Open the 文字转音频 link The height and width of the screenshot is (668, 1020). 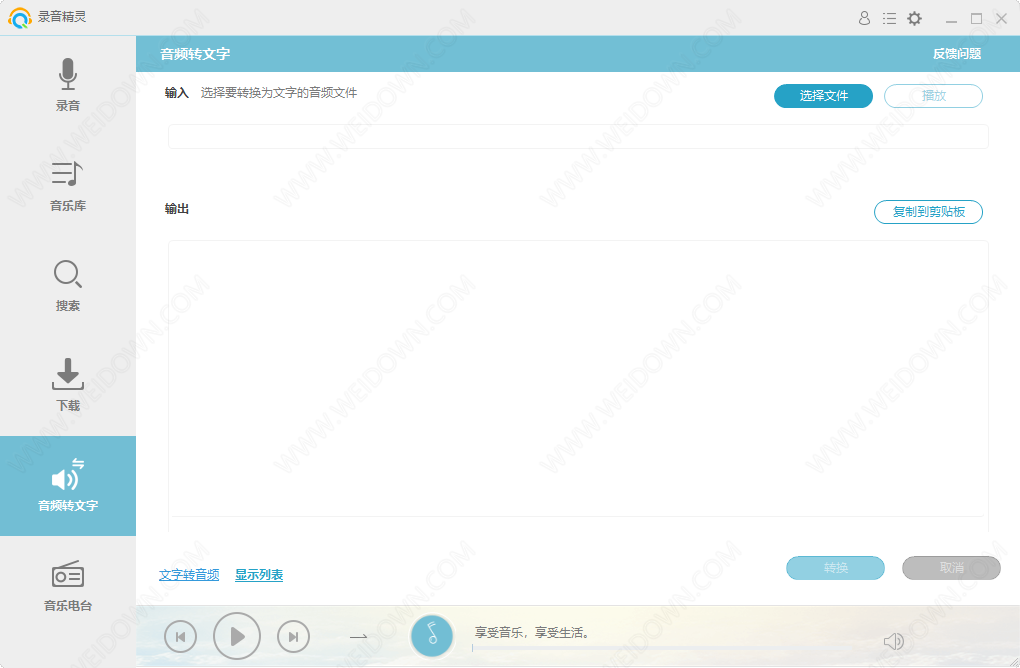point(189,575)
